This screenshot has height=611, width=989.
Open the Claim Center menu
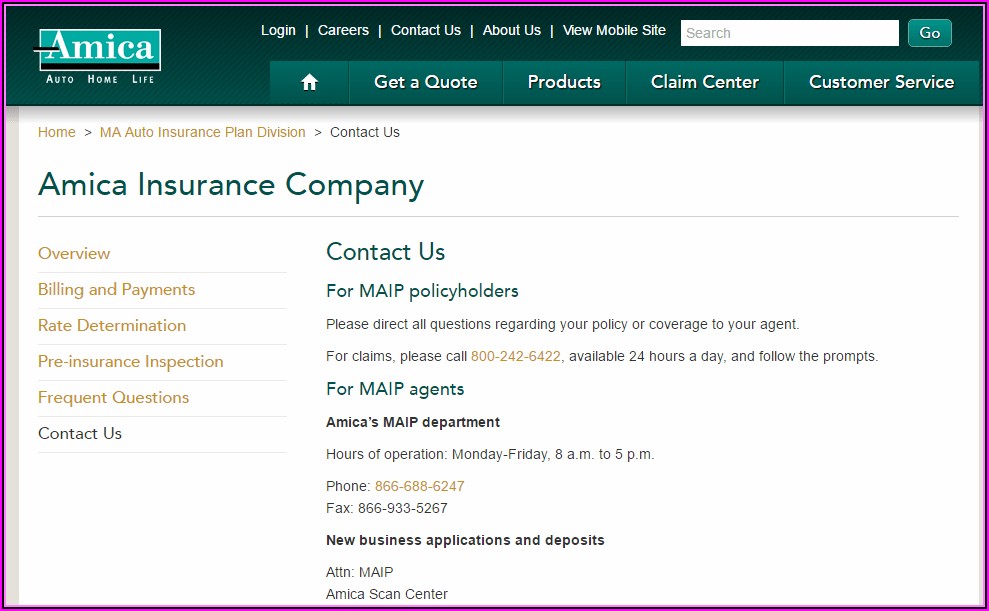704,83
